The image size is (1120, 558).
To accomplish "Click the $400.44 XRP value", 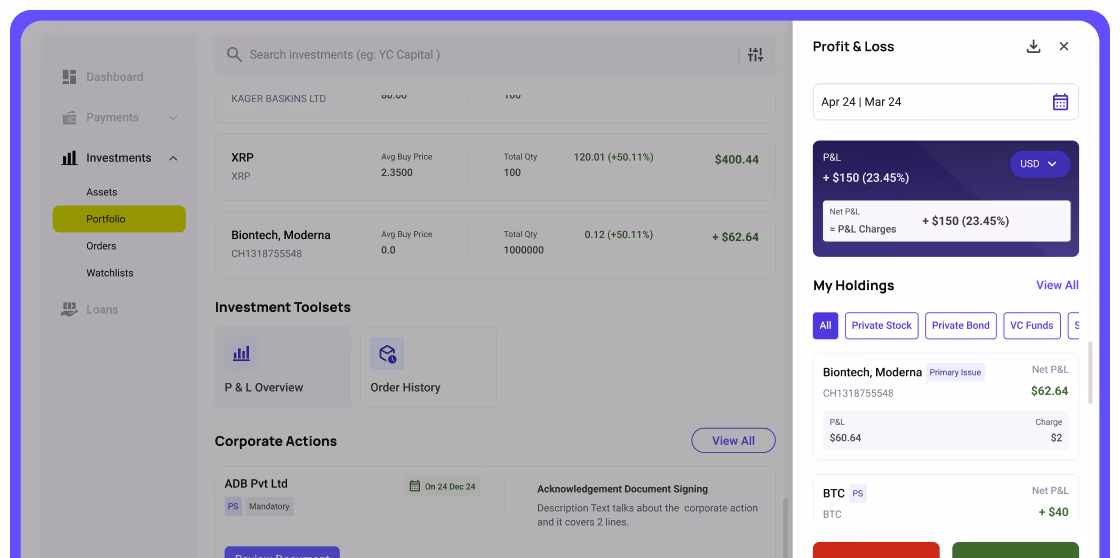I will pyautogui.click(x=736, y=159).
